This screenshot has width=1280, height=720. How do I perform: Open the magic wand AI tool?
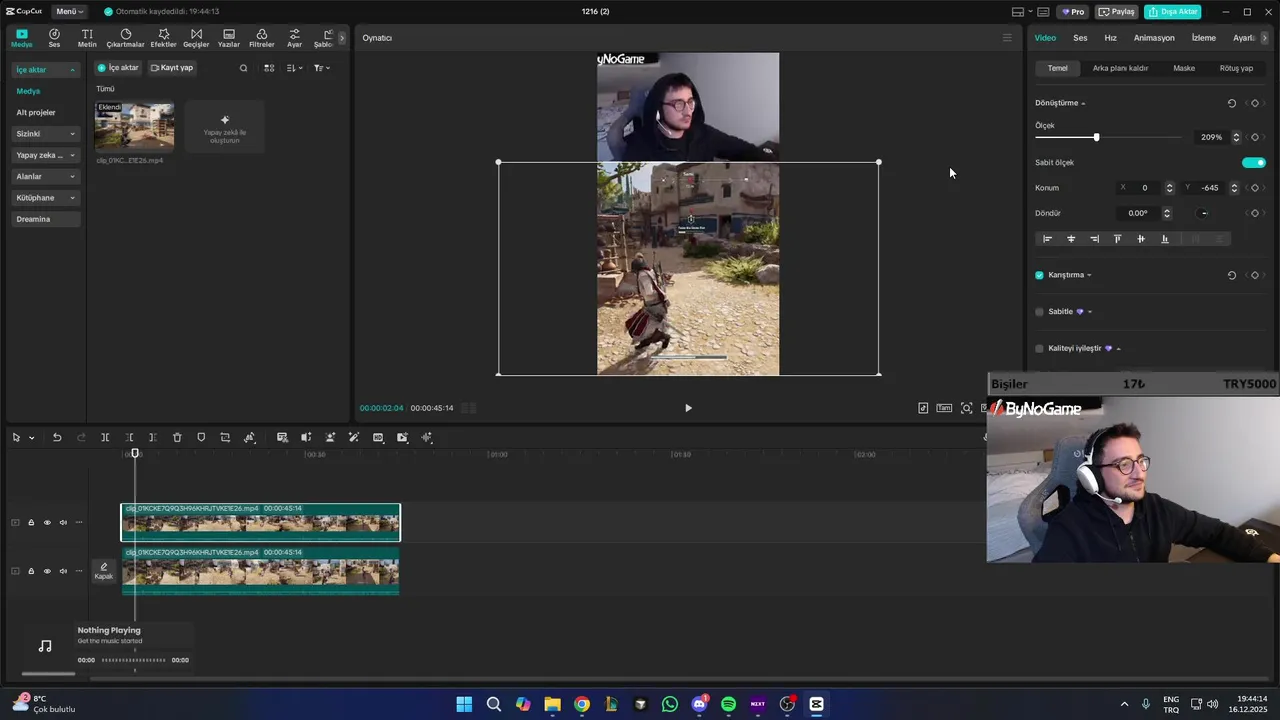pyautogui.click(x=354, y=437)
